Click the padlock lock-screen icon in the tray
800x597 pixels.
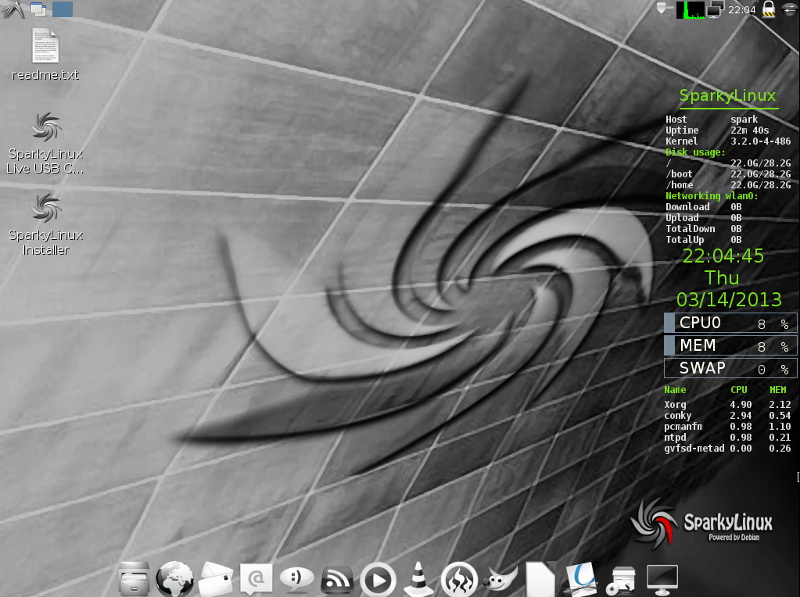click(768, 9)
